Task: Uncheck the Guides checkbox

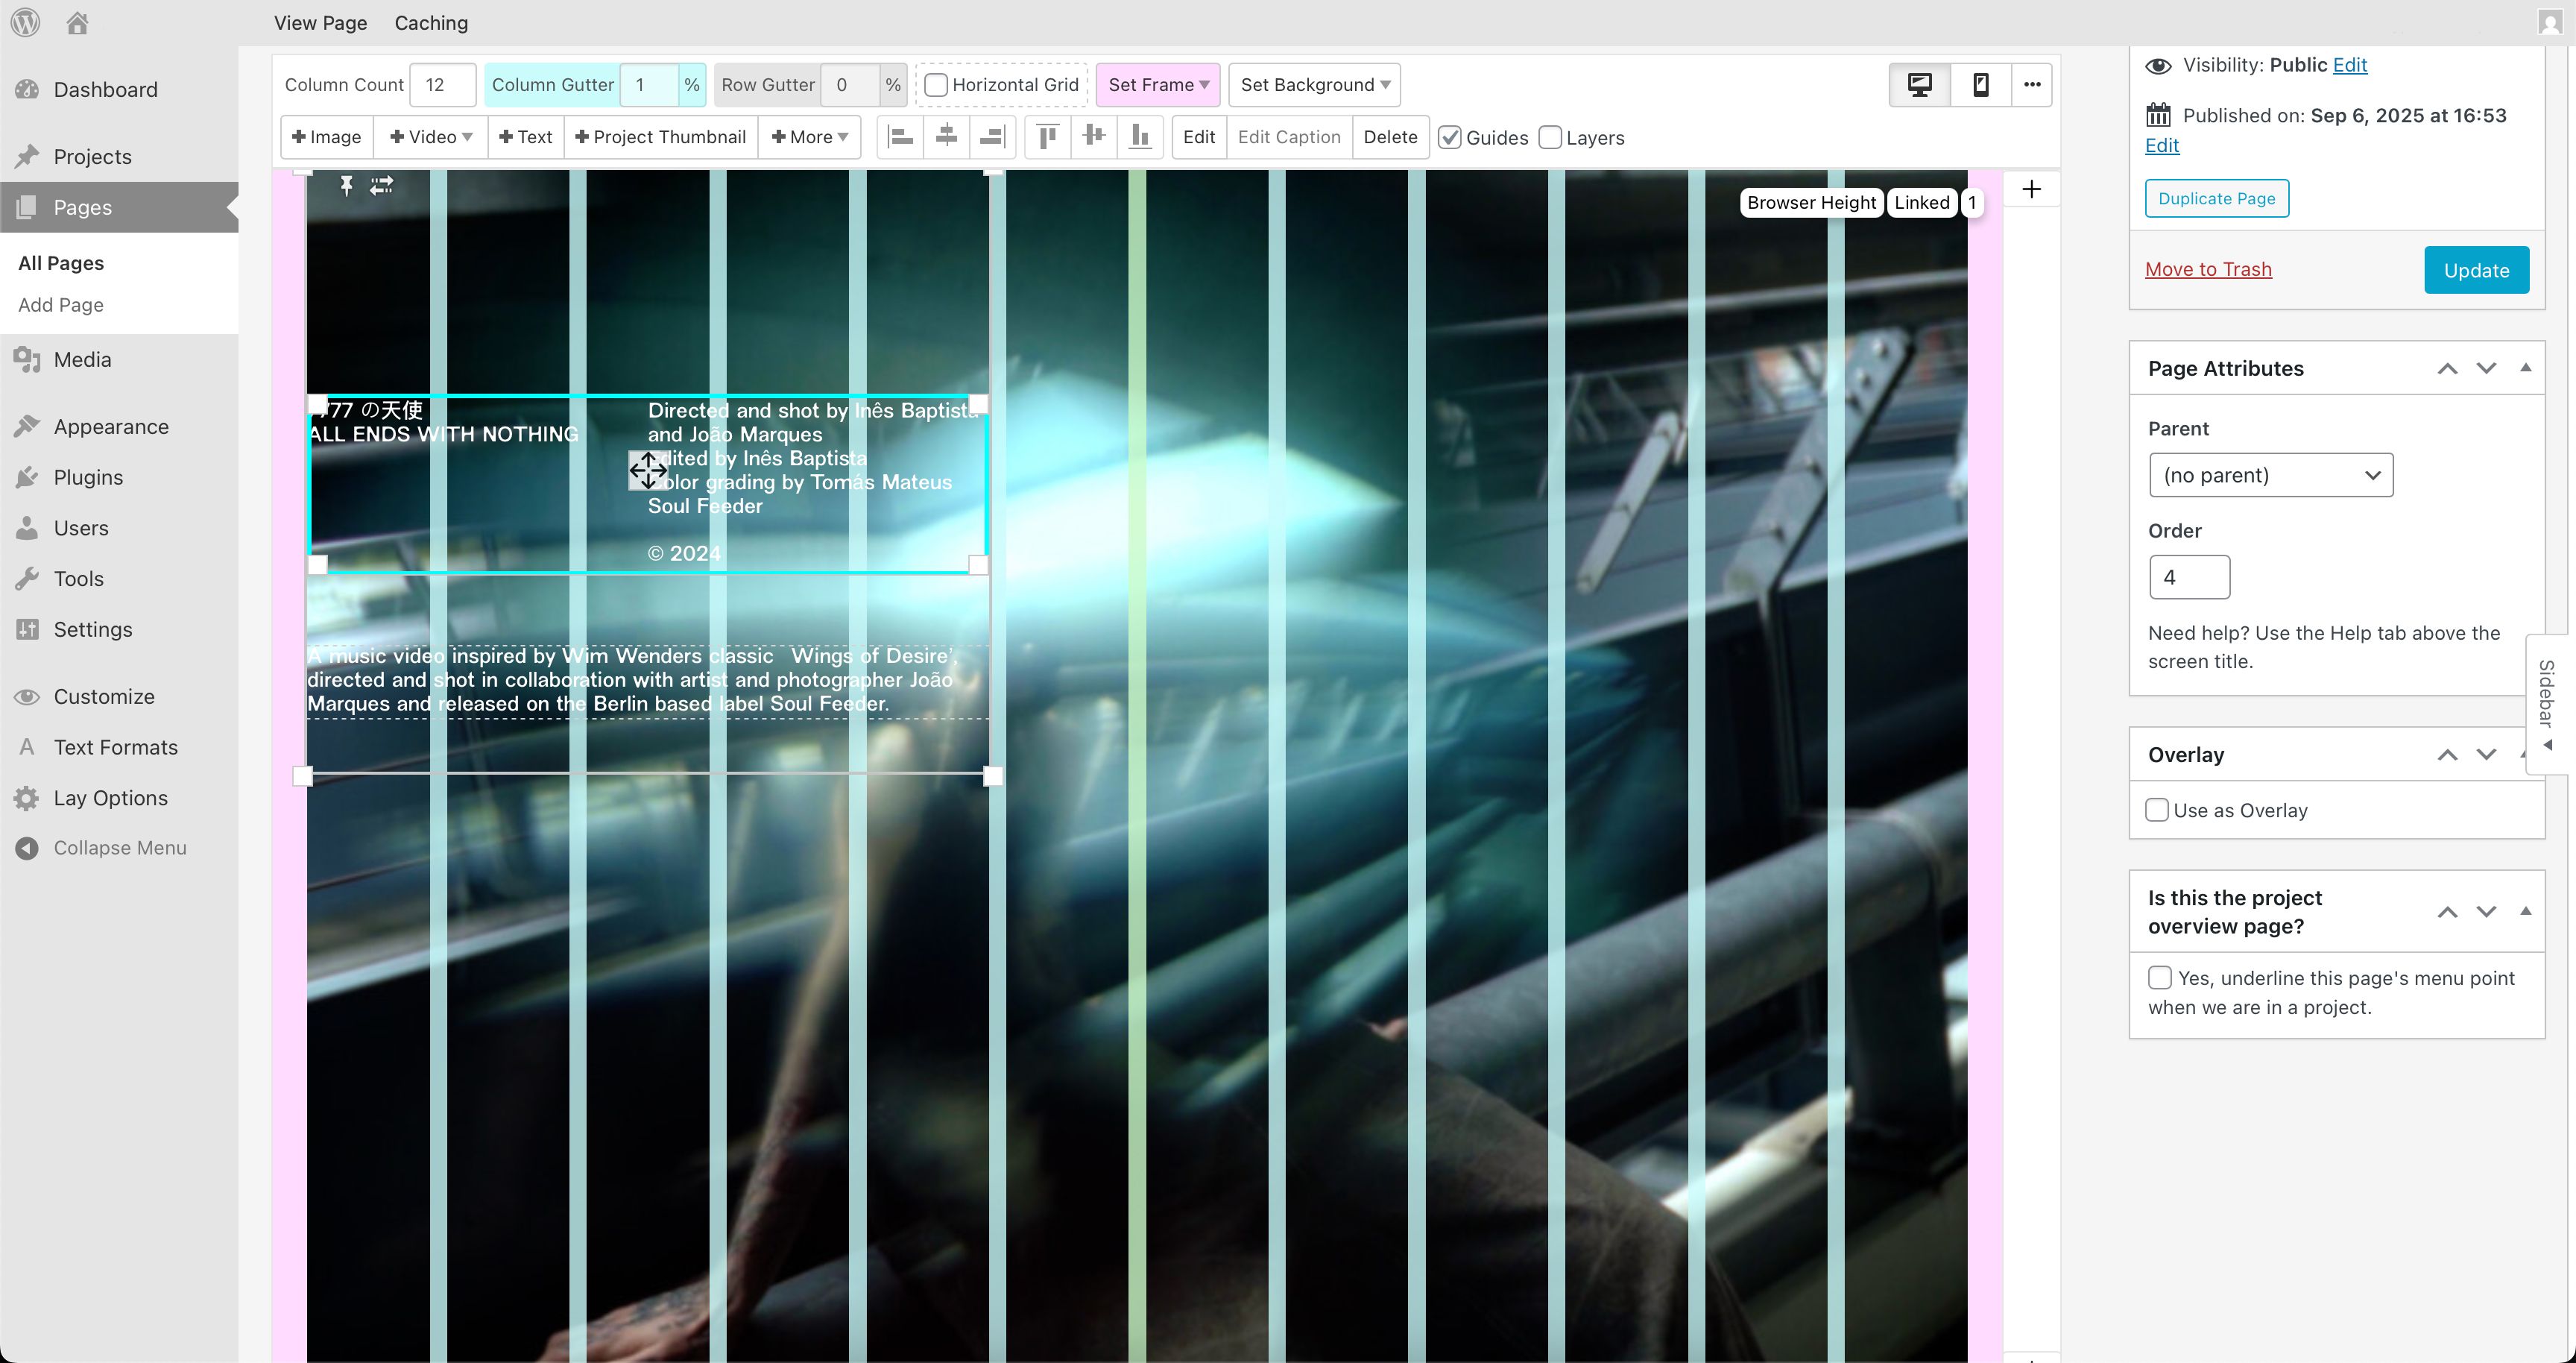Action: click(x=1450, y=138)
